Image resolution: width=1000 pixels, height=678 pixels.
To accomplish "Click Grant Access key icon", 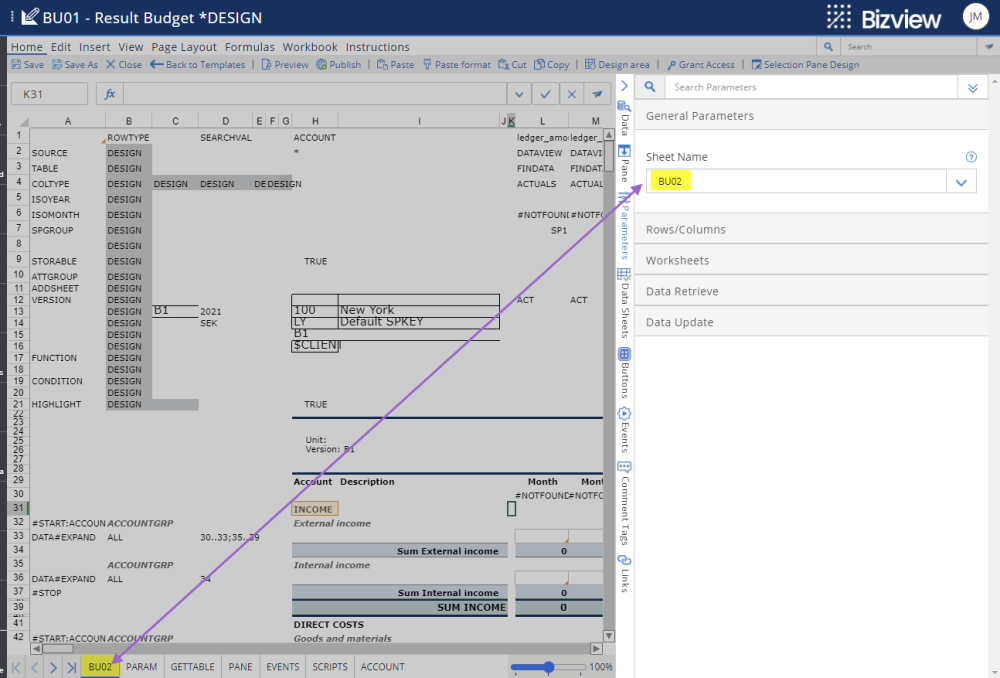I will tap(671, 64).
